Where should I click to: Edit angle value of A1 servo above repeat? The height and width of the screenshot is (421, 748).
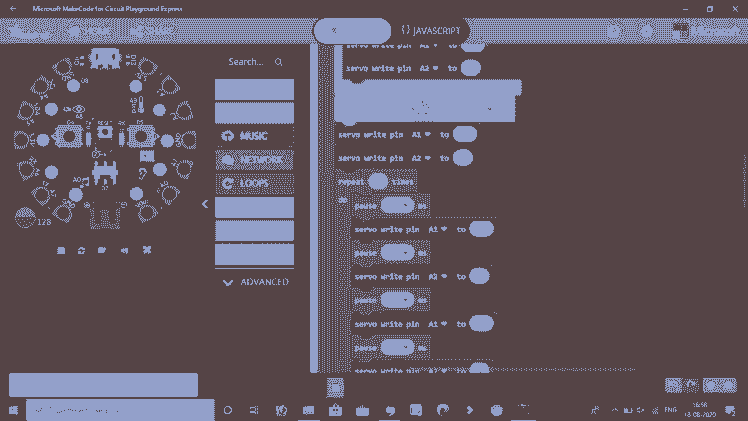point(465,134)
